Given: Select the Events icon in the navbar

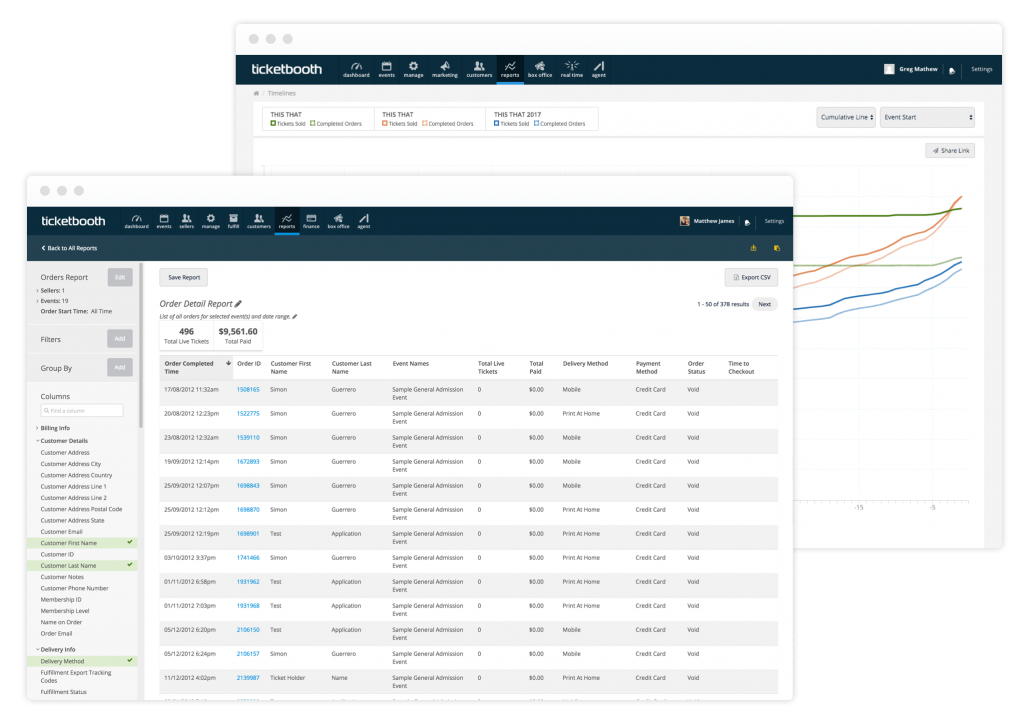Looking at the screenshot, I should [164, 220].
